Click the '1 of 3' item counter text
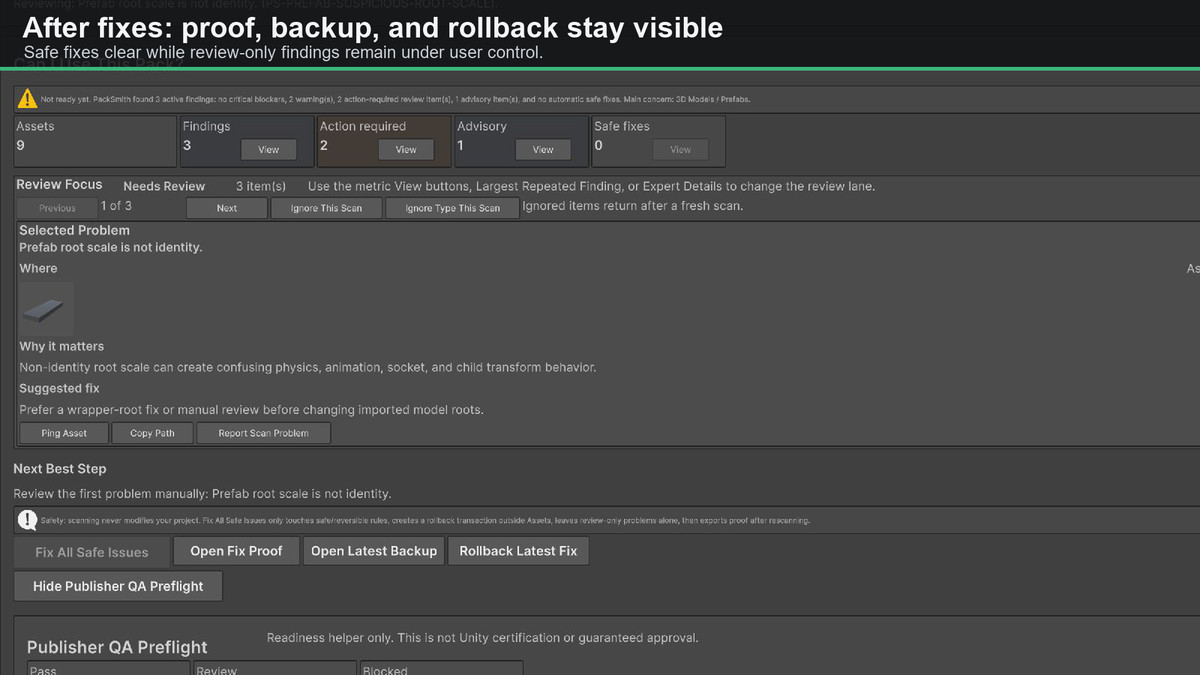Viewport: 1200px width, 675px height. tap(116, 206)
